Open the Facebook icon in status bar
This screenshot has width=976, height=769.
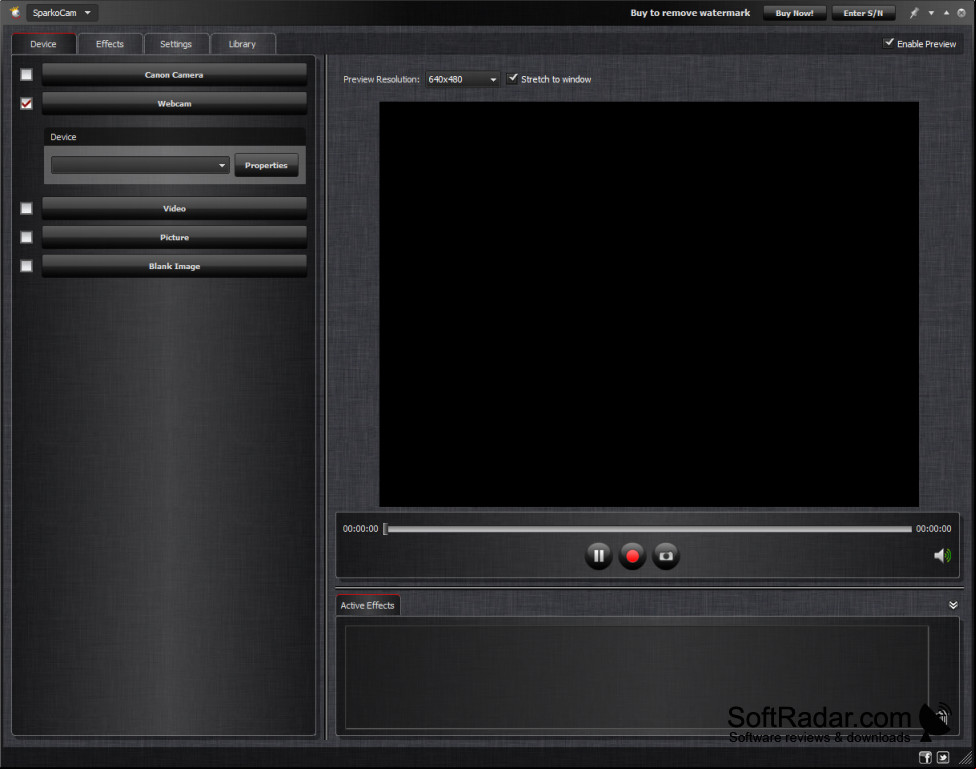(926, 757)
